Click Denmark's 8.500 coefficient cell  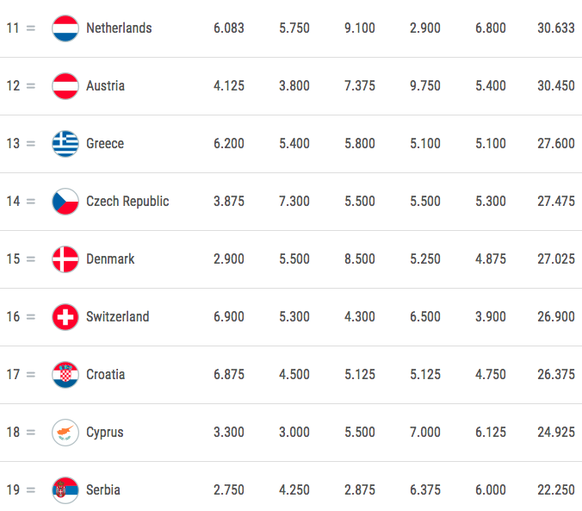pos(360,259)
